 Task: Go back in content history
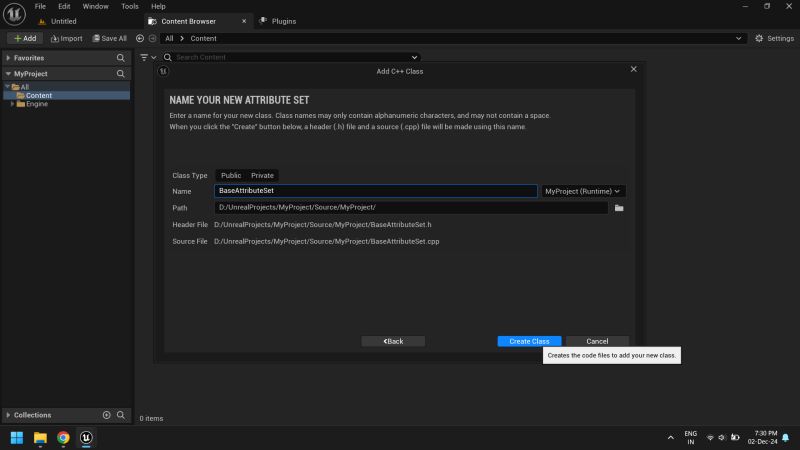[x=140, y=38]
